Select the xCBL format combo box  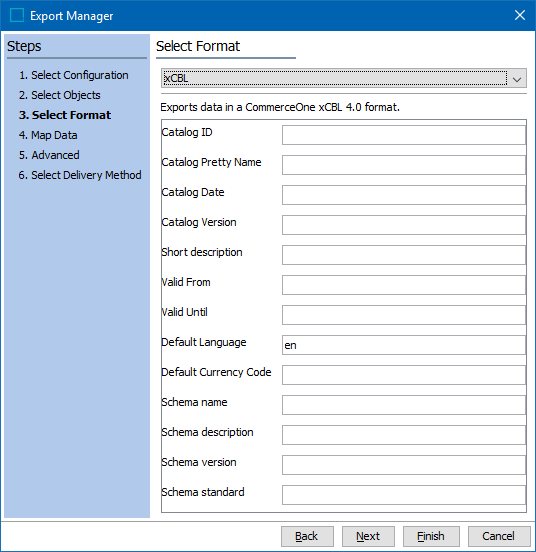[343, 78]
